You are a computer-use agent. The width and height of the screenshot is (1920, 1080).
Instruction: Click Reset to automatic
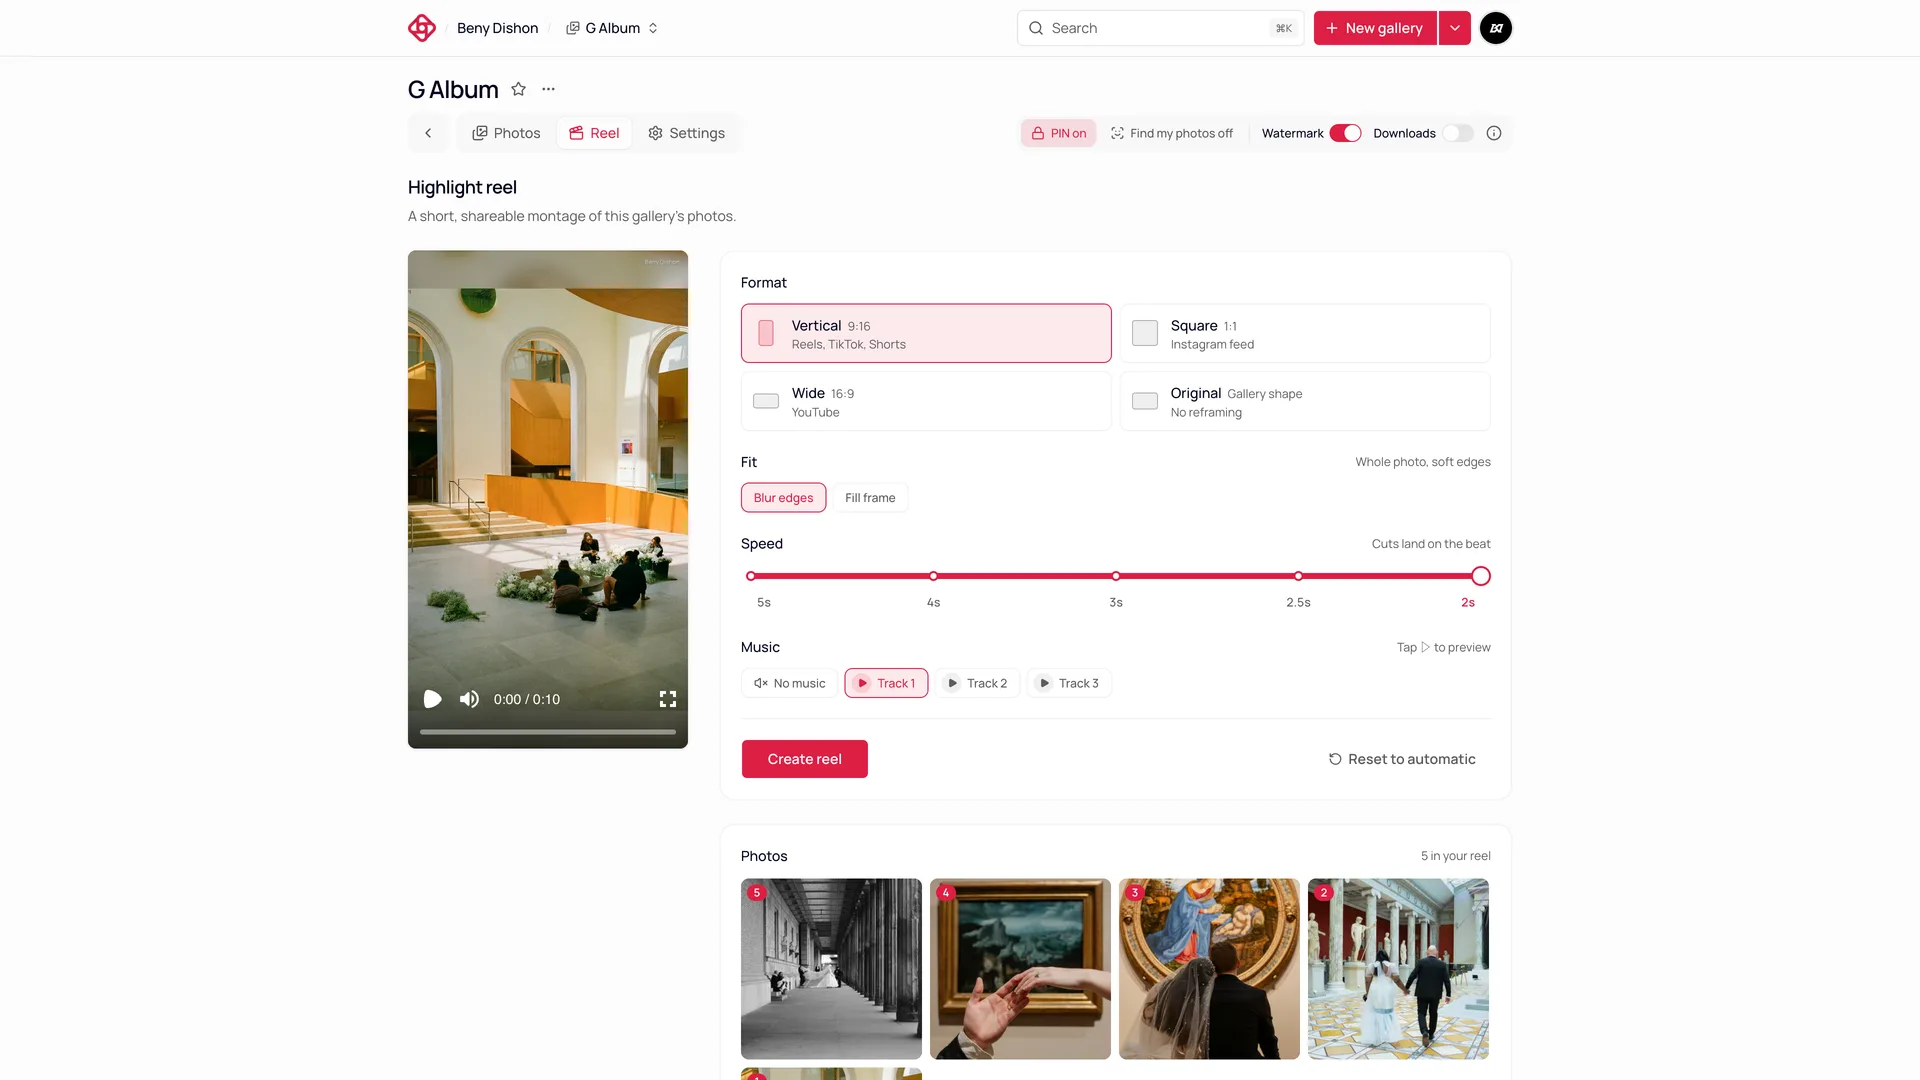click(1401, 759)
